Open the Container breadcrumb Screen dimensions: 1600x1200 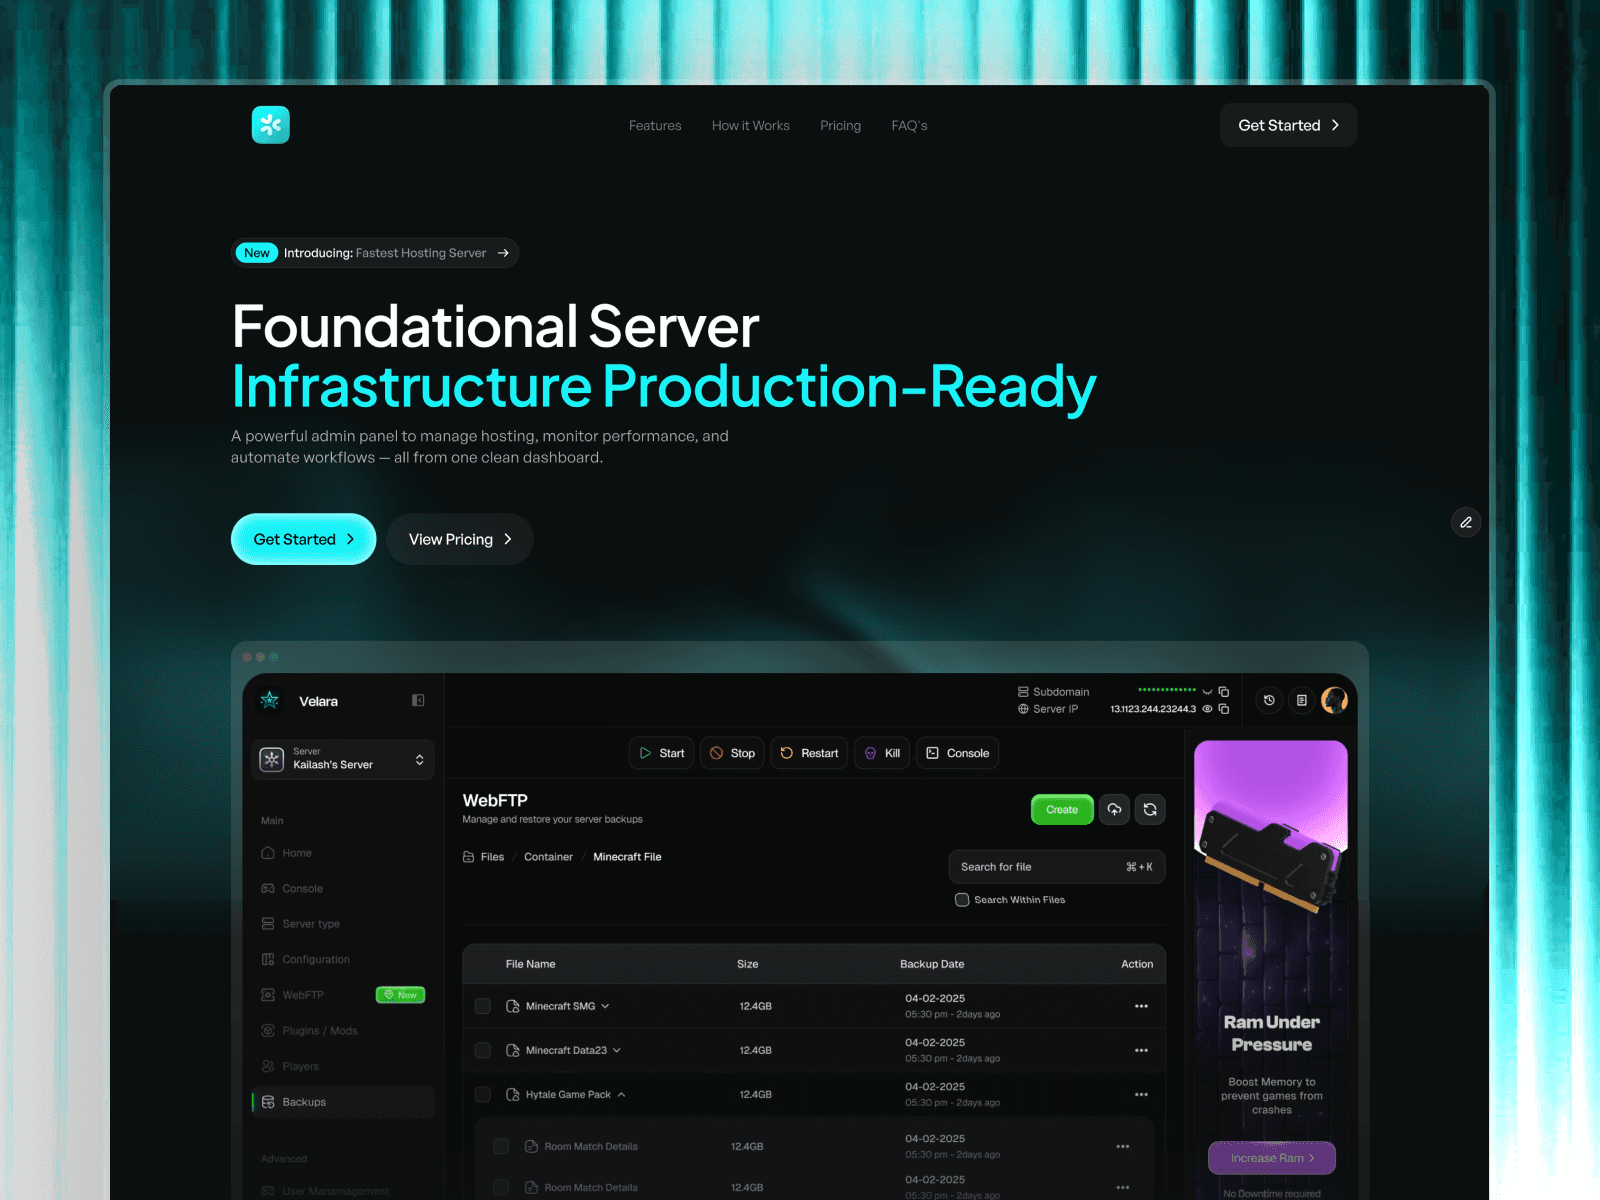point(548,857)
